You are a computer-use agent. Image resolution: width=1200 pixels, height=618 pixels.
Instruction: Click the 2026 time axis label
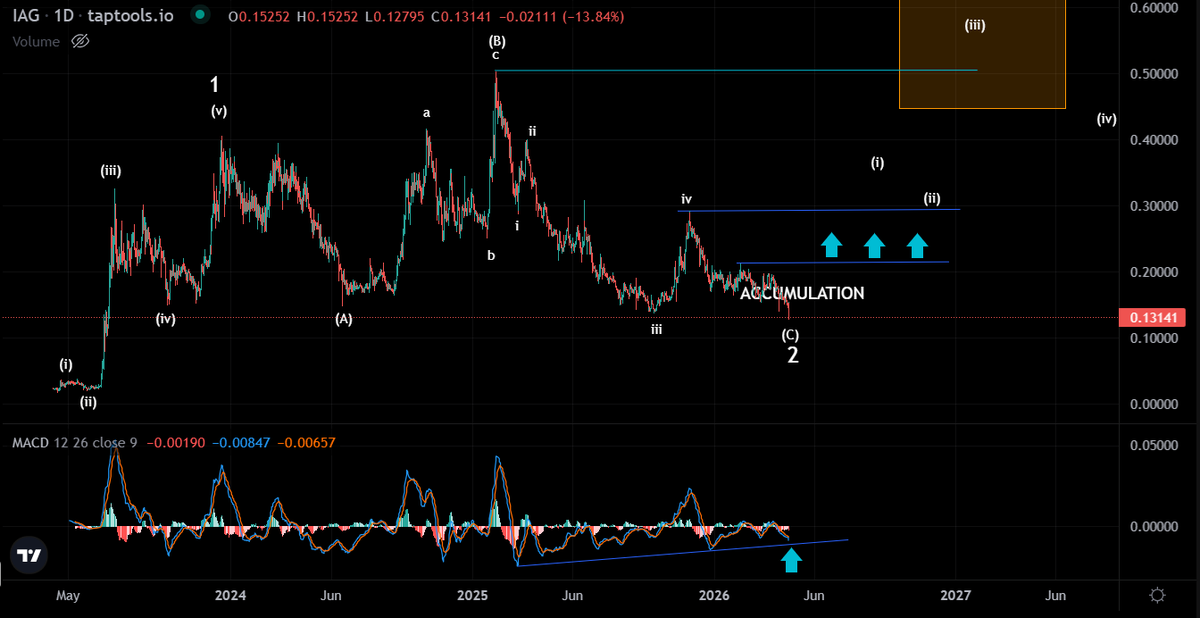(714, 595)
